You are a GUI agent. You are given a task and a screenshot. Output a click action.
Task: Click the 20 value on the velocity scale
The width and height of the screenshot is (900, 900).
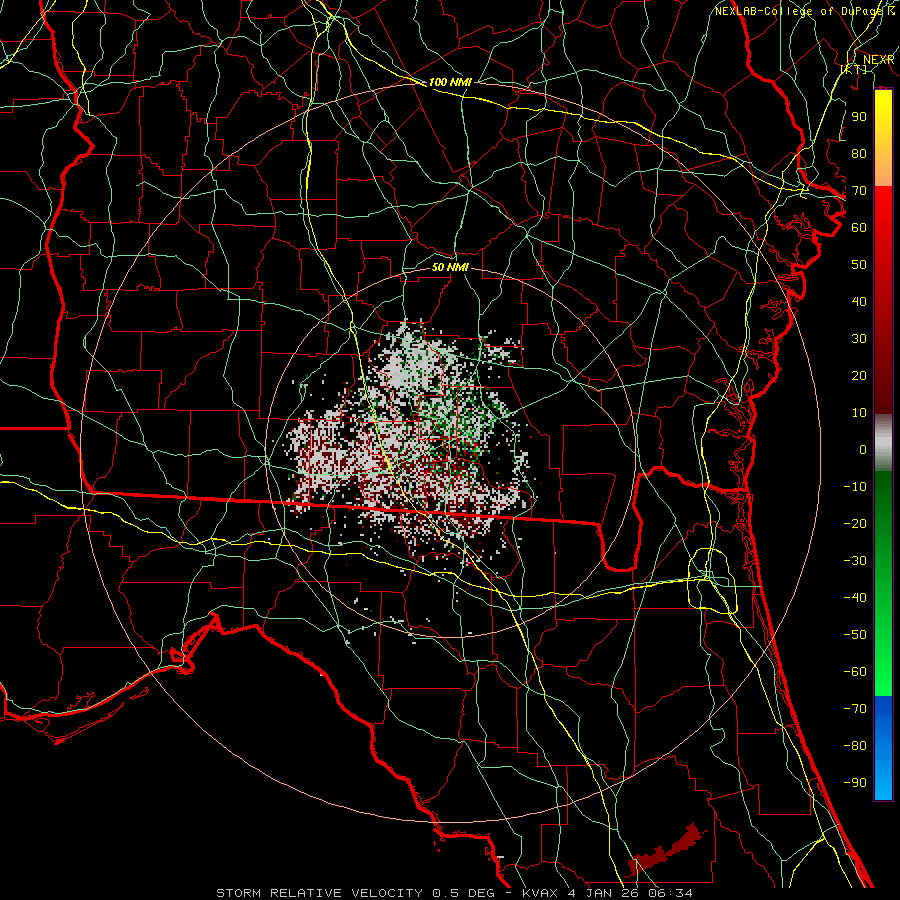[859, 376]
